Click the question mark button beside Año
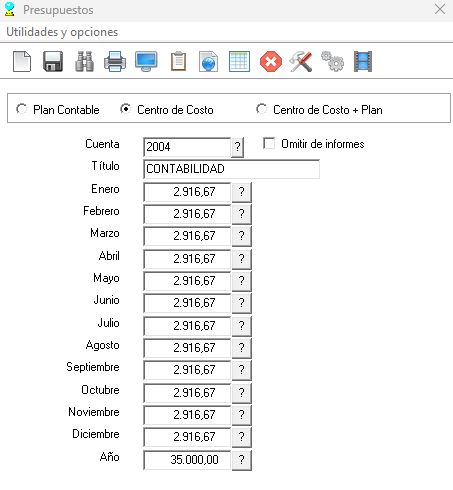Screen dimensions: 453x490 coord(242,460)
